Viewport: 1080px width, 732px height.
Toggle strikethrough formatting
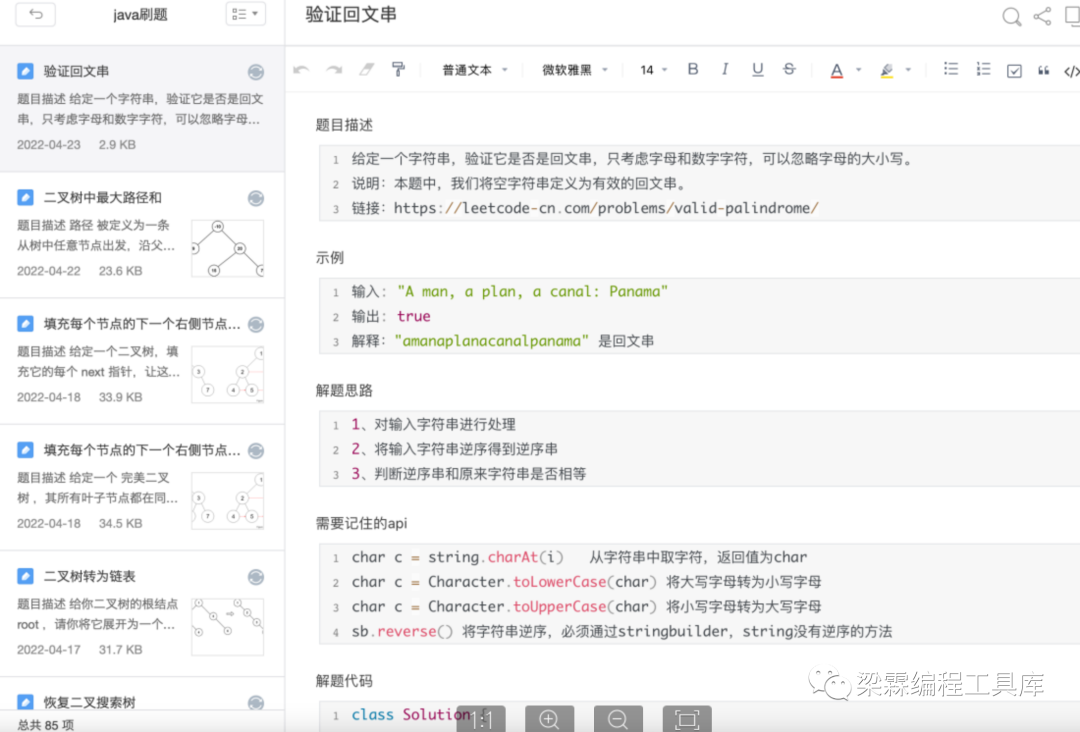point(789,70)
